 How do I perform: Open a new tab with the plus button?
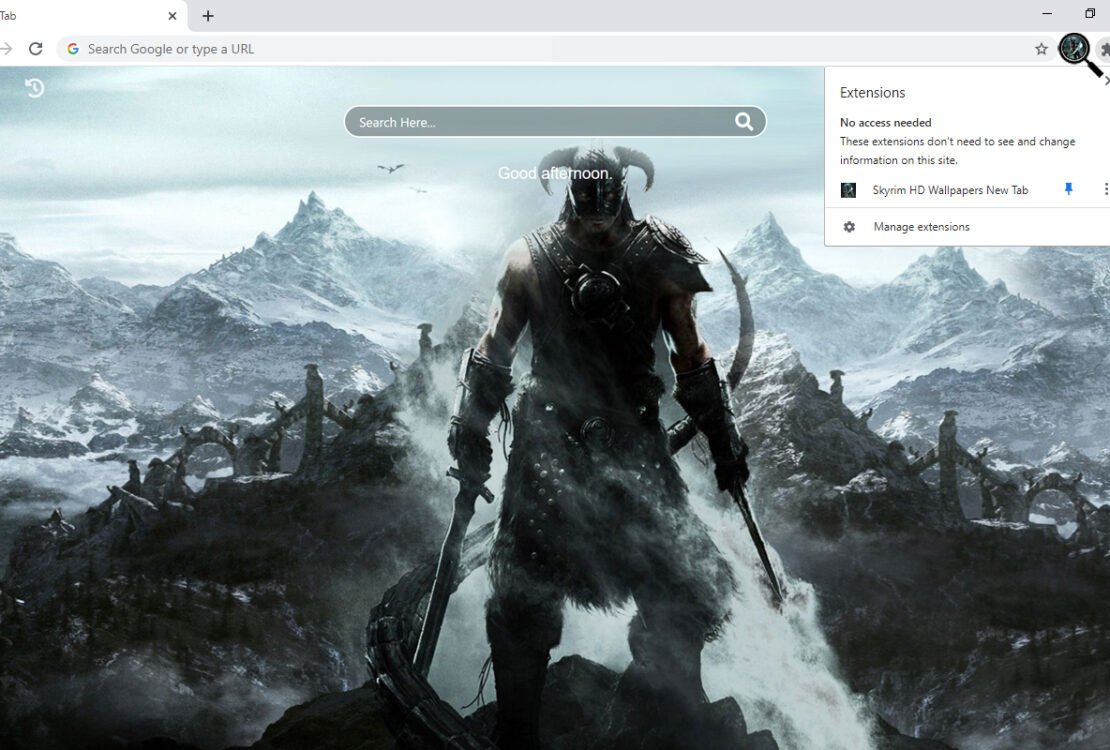[x=207, y=16]
